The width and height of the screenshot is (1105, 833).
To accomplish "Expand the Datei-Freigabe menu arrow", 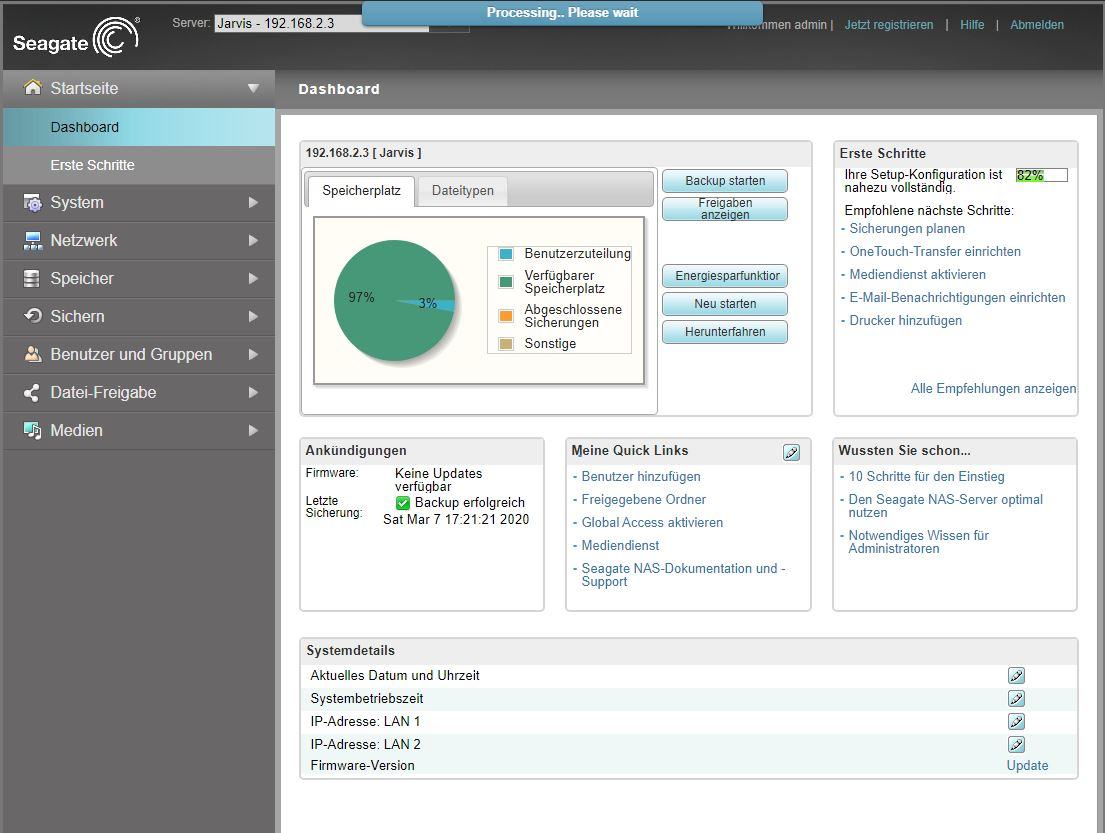I will click(253, 393).
